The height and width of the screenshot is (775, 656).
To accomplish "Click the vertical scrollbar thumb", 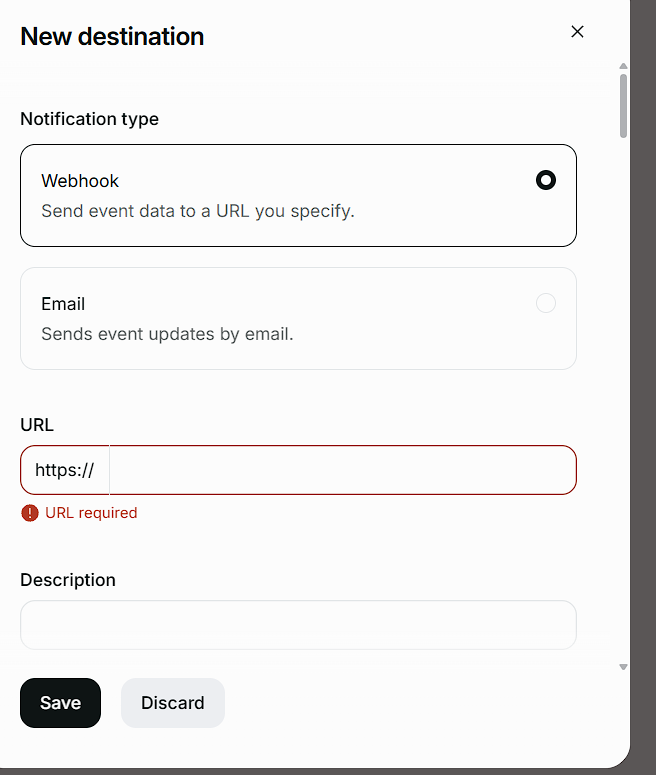I will coord(623,106).
